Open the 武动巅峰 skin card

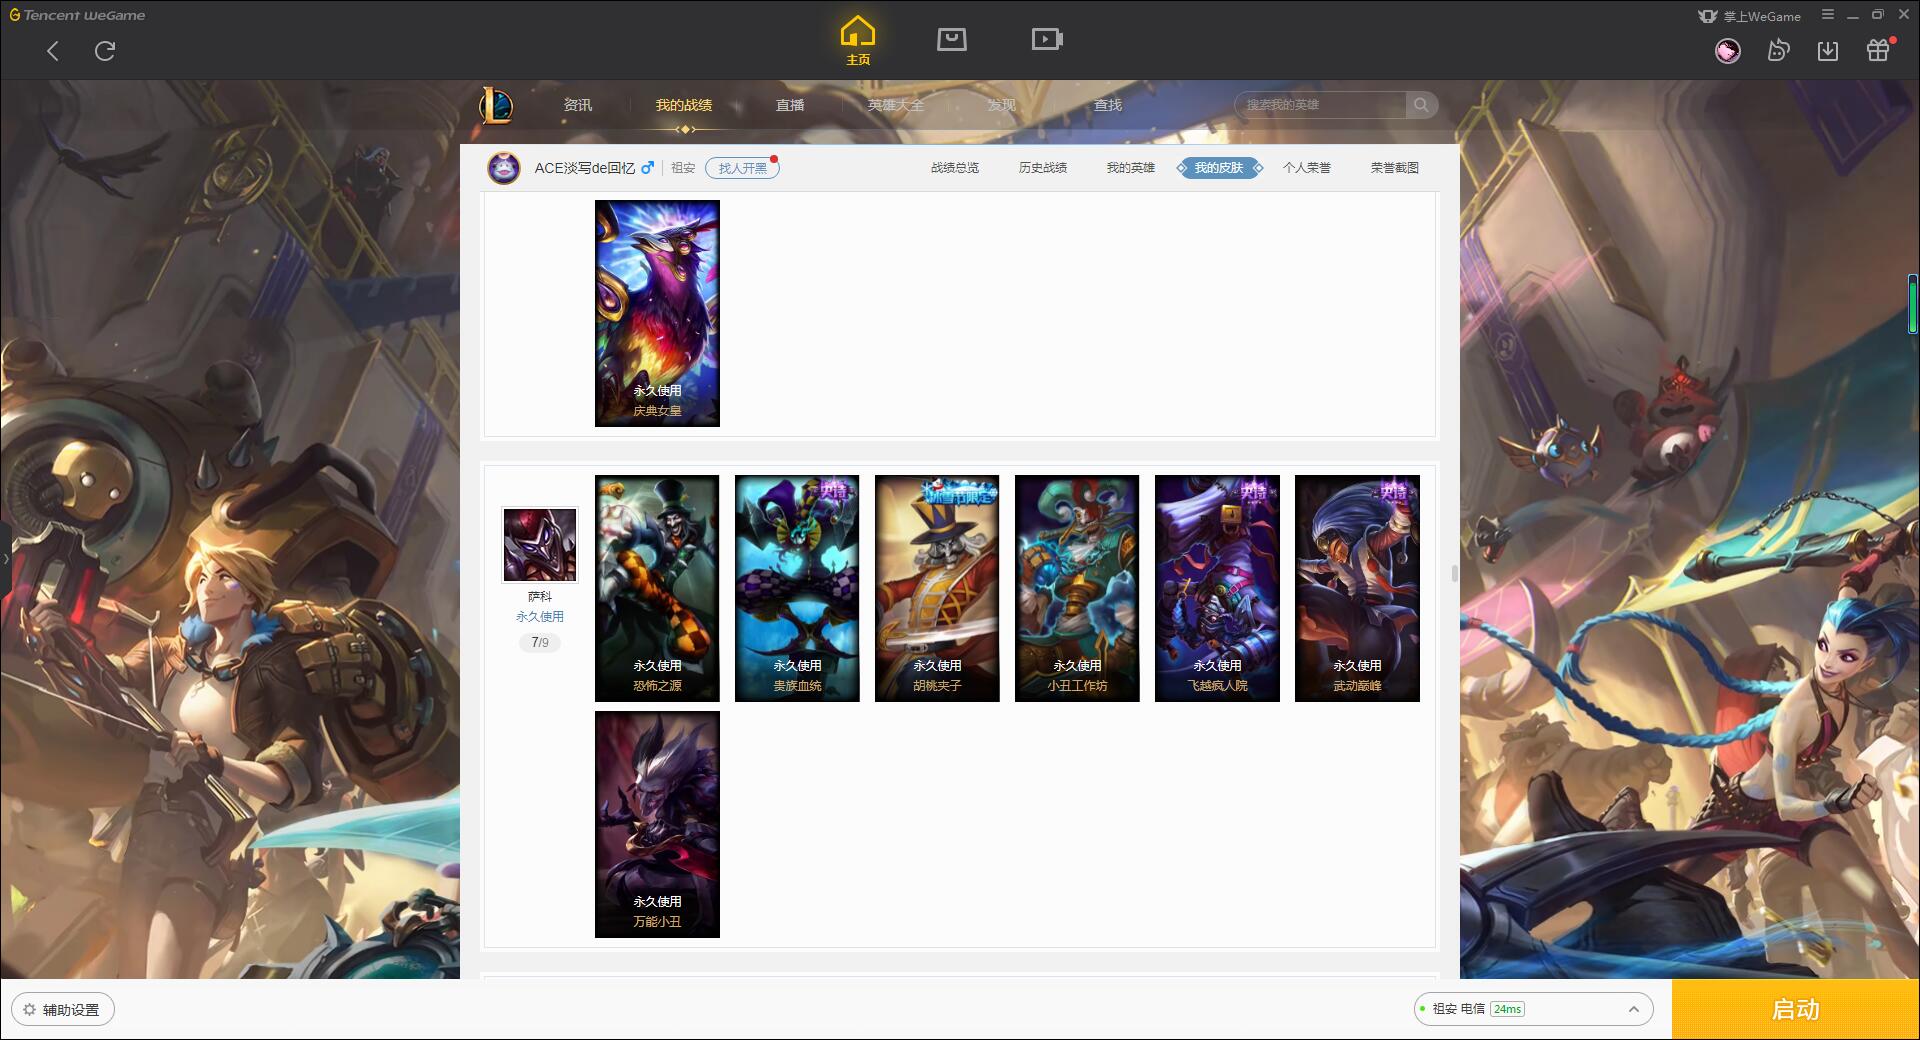pos(1357,588)
